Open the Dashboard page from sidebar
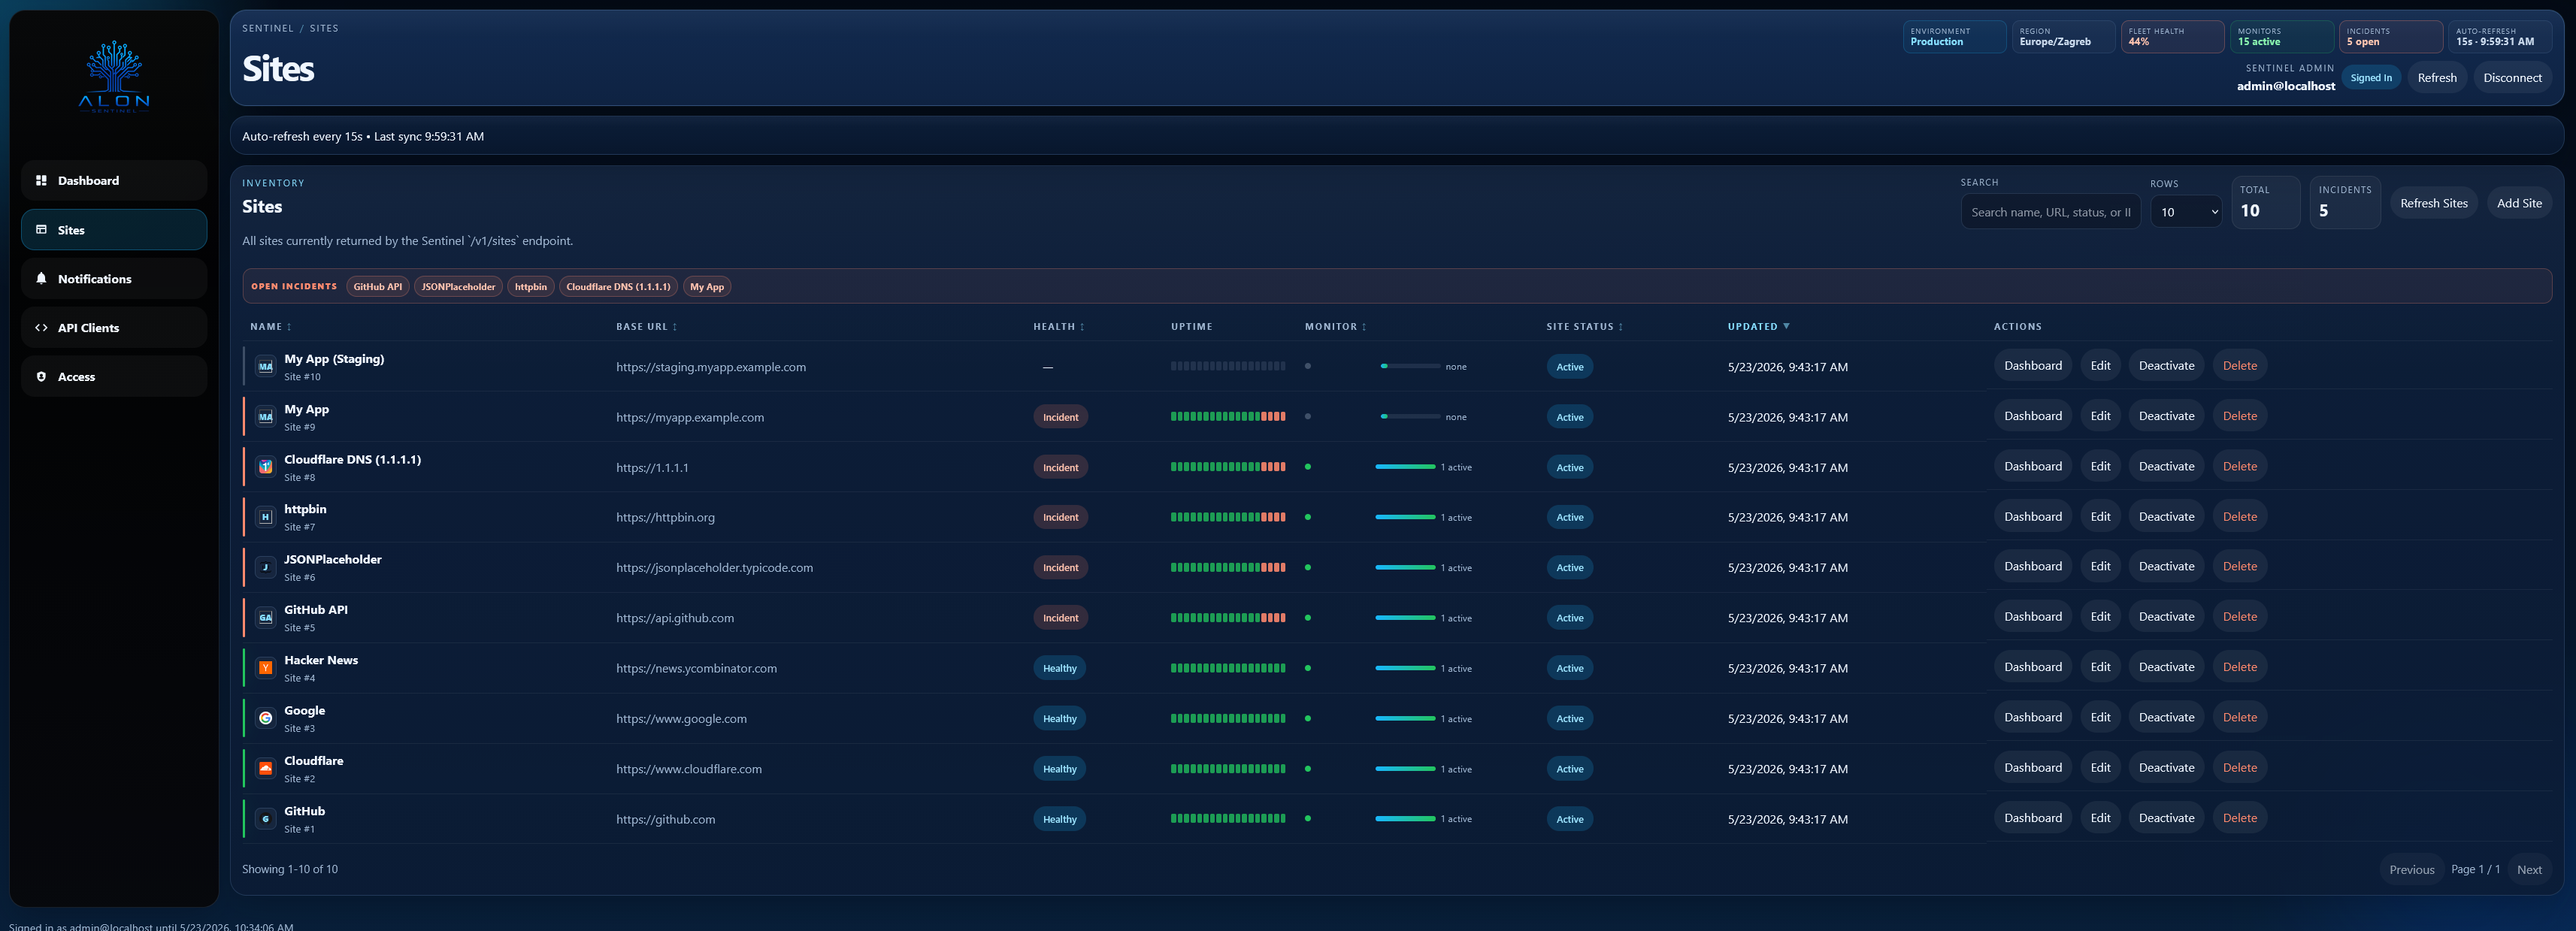This screenshot has width=2576, height=931. [x=114, y=180]
